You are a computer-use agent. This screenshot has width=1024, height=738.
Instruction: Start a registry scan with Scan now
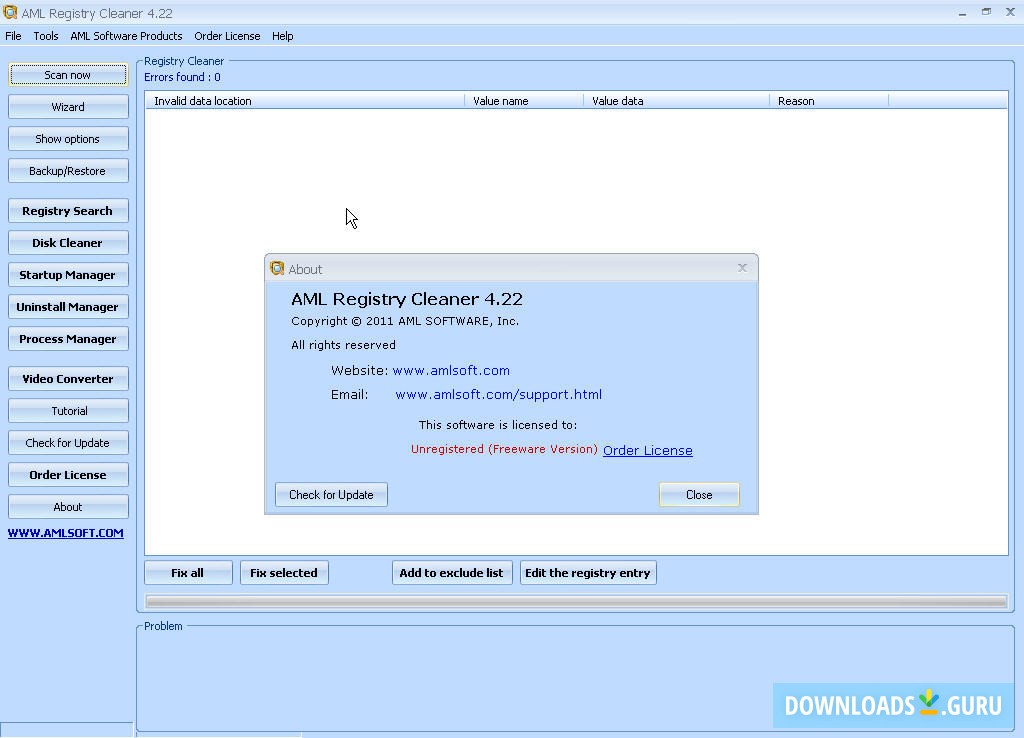[x=67, y=74]
